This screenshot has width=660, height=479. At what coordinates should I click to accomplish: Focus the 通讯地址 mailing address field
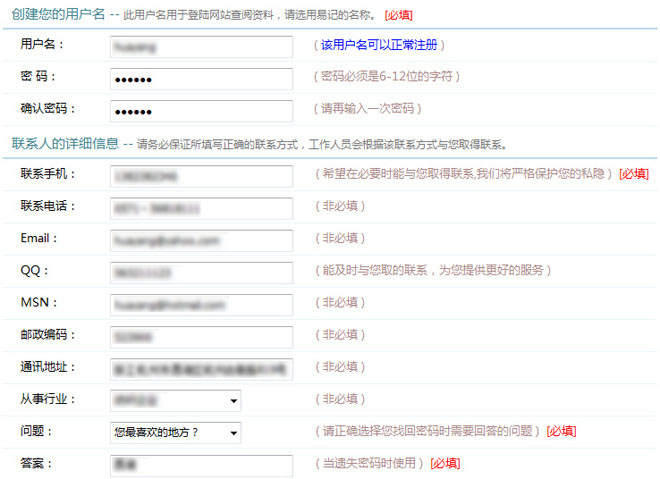click(x=201, y=368)
